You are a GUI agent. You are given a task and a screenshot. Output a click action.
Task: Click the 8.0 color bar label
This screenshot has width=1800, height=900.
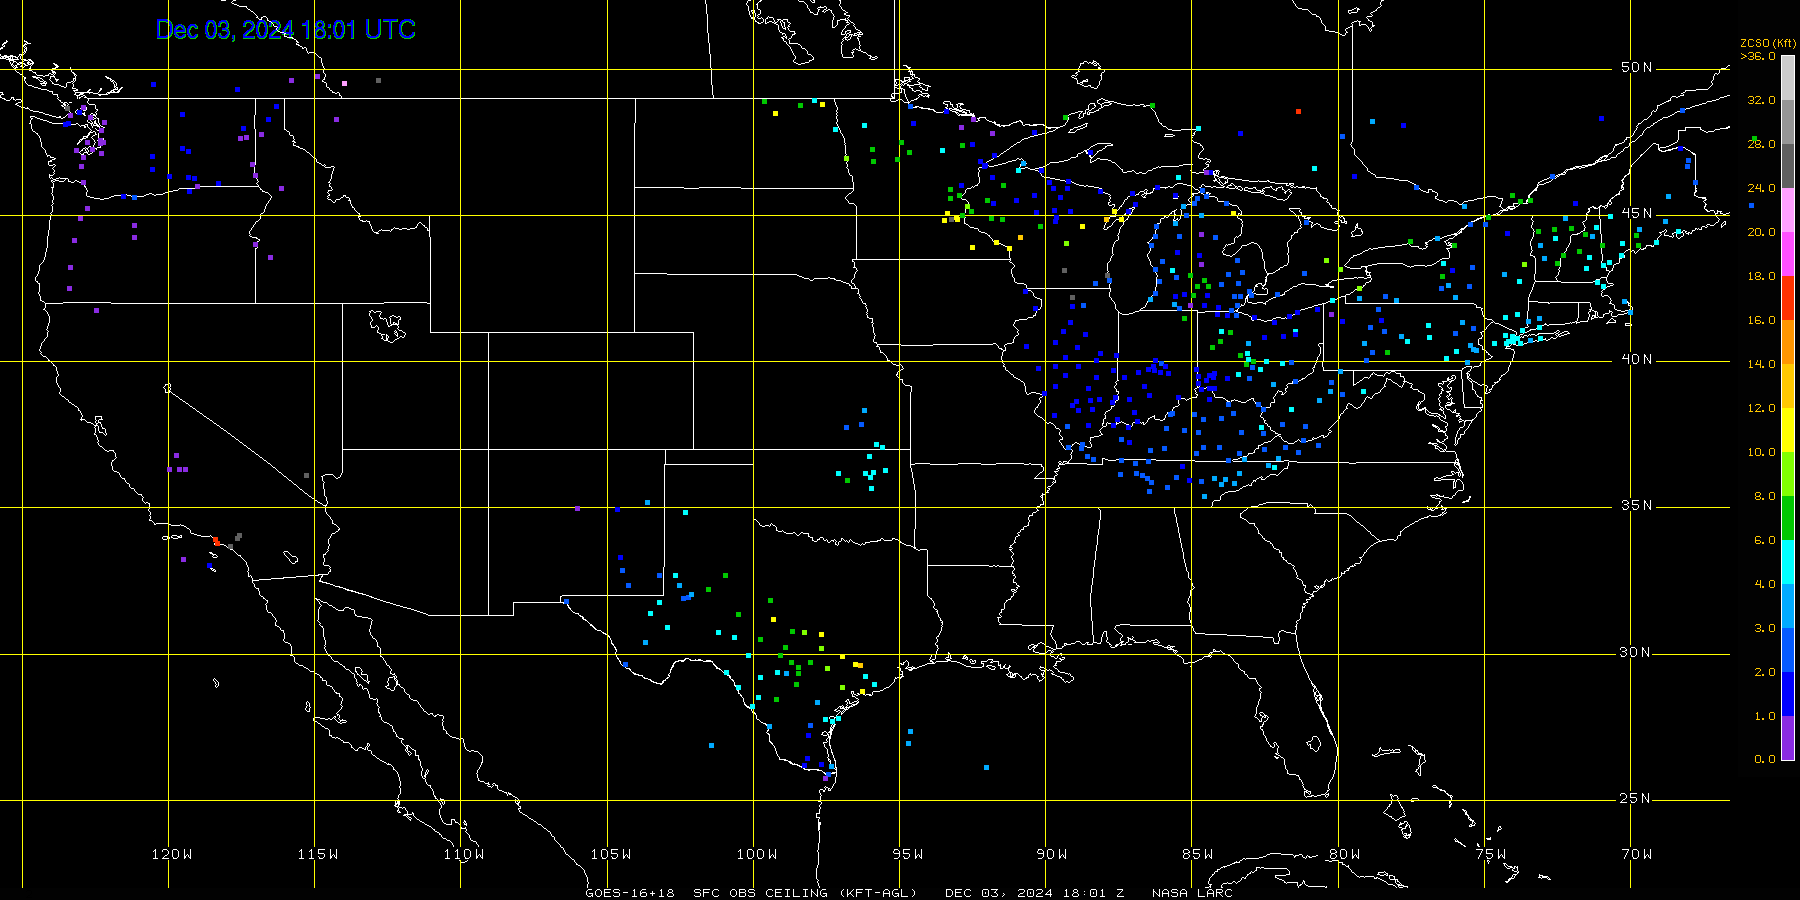[x=1765, y=496]
